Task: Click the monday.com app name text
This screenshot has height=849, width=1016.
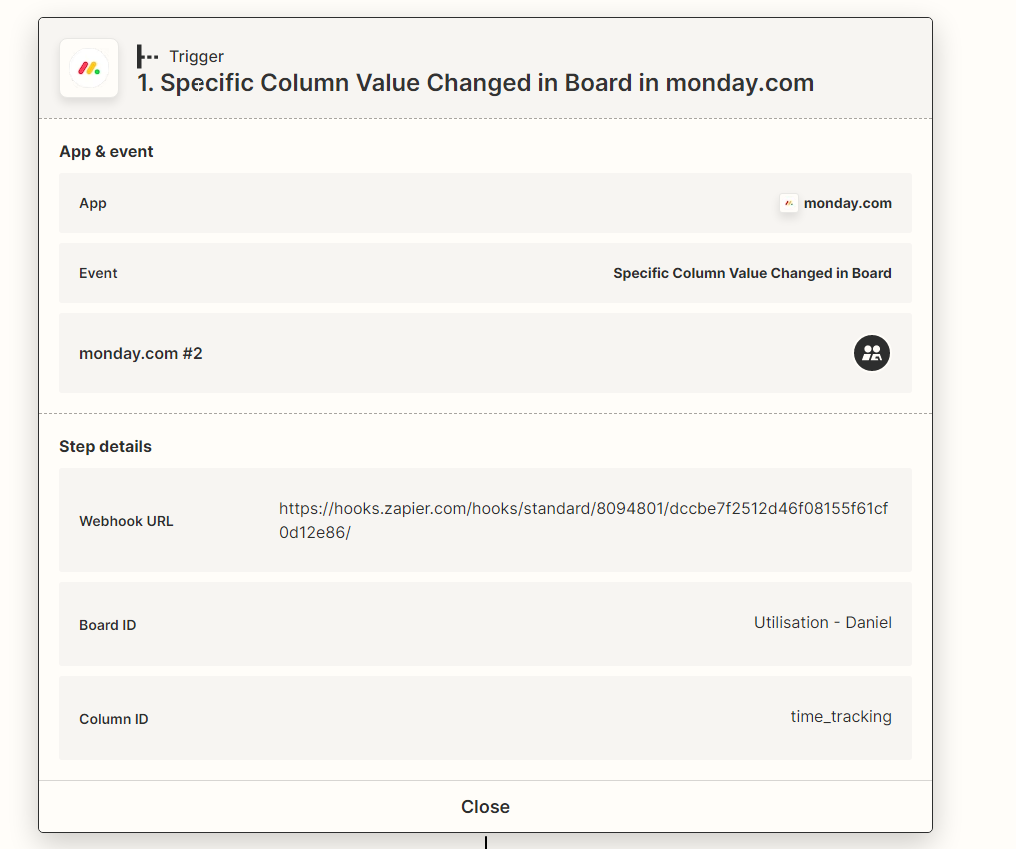Action: click(x=848, y=204)
